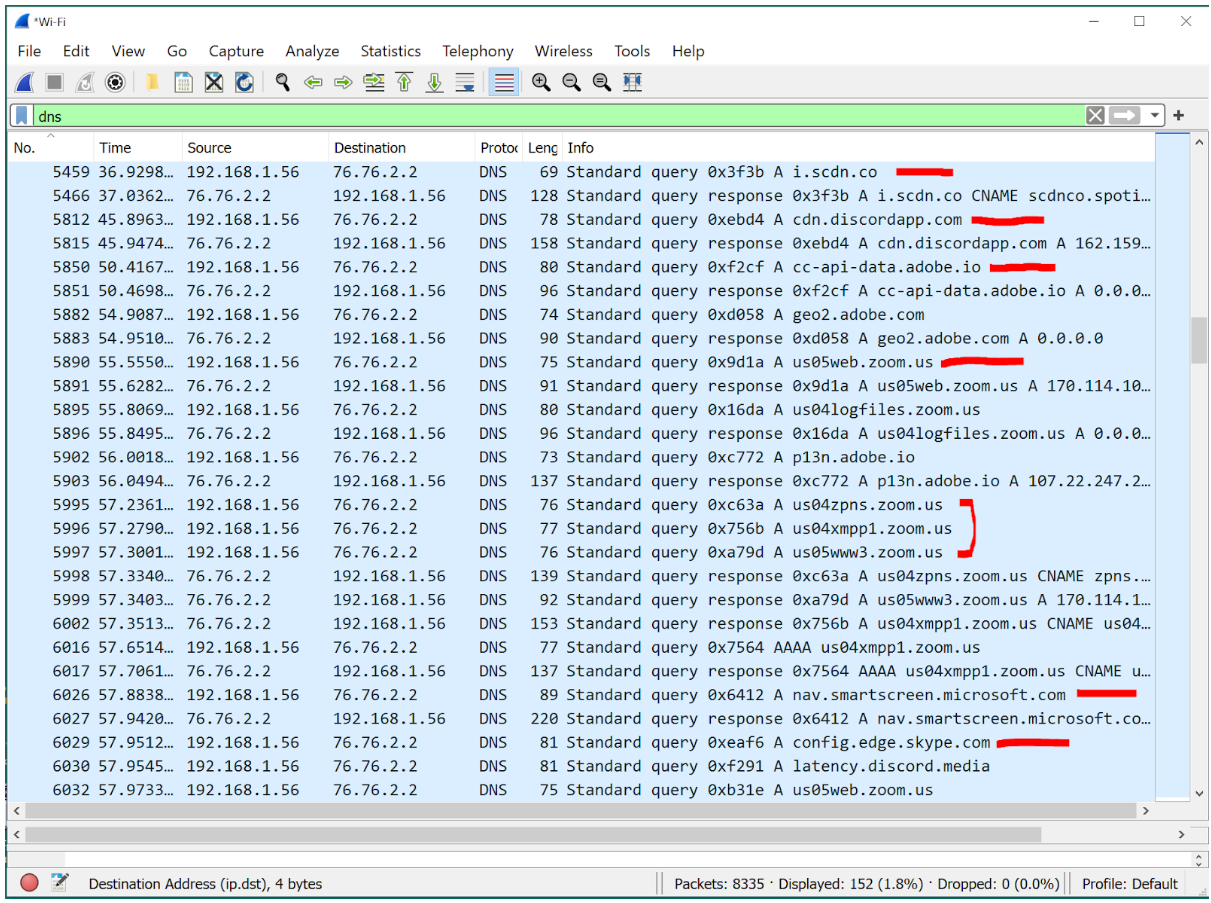This screenshot has height=903, width=1211.
Task: Go forward in packet history
Action: pyautogui.click(x=343, y=83)
